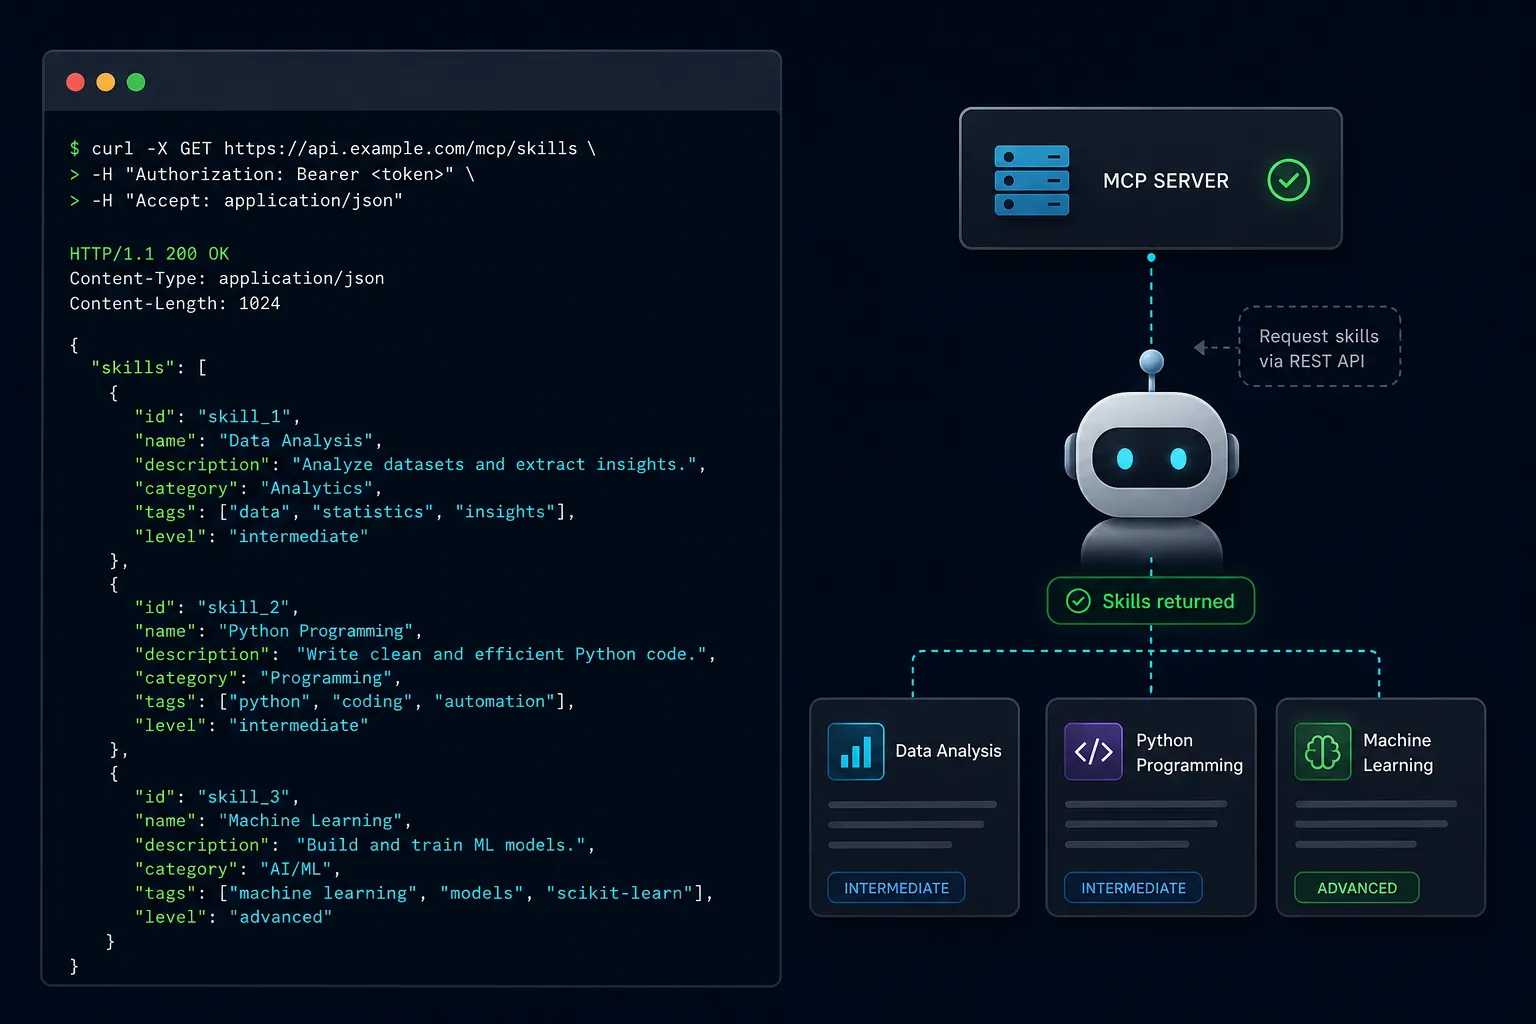Viewport: 1536px width, 1024px height.
Task: Click the INTERMEDIATE badge on Python Programming card
Action: pyautogui.click(x=1133, y=888)
